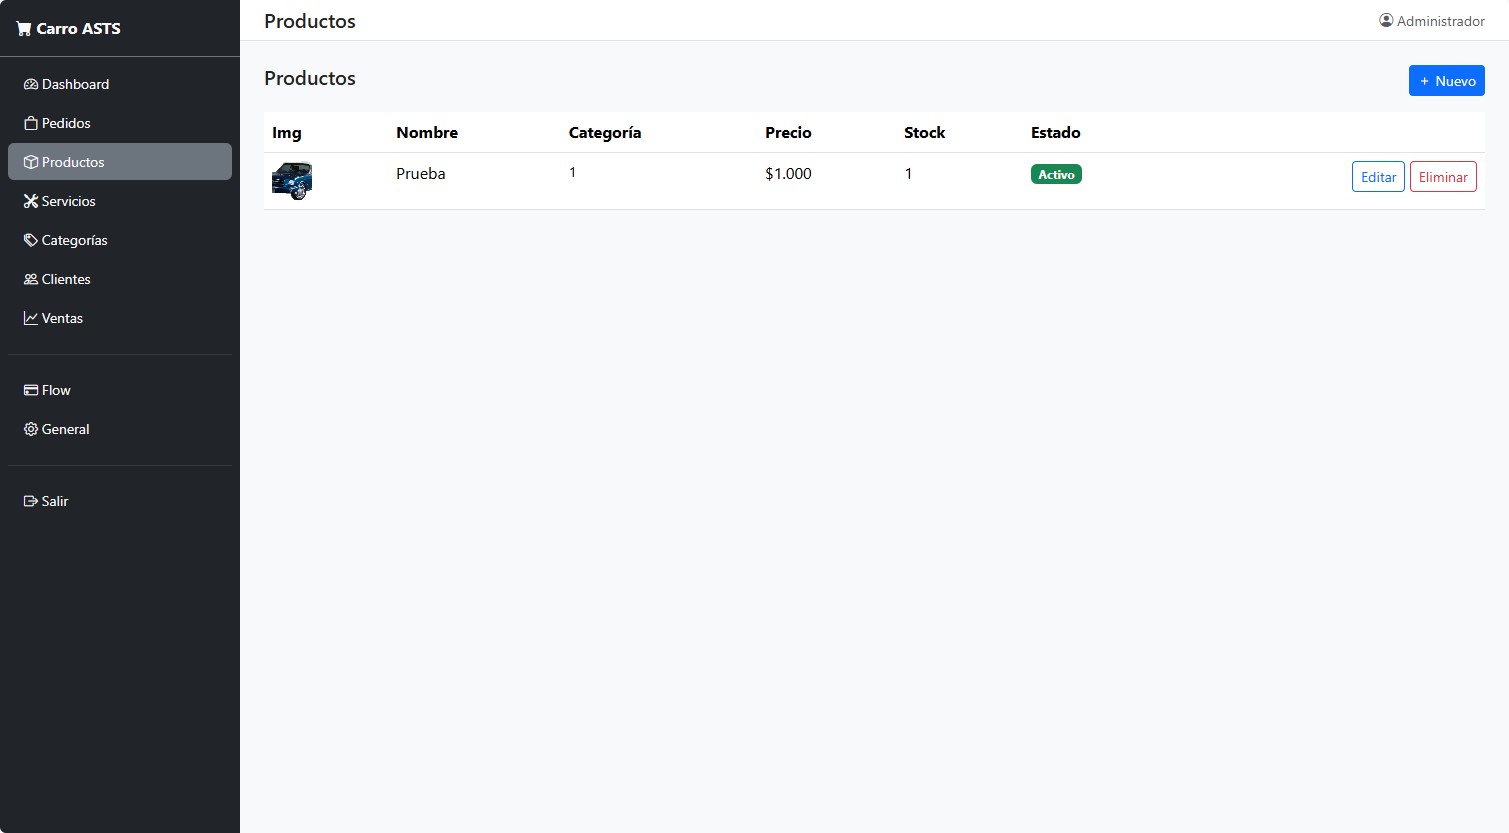This screenshot has height=833, width=1509.
Task: Click the Salir exit arrow icon
Action: (x=31, y=501)
